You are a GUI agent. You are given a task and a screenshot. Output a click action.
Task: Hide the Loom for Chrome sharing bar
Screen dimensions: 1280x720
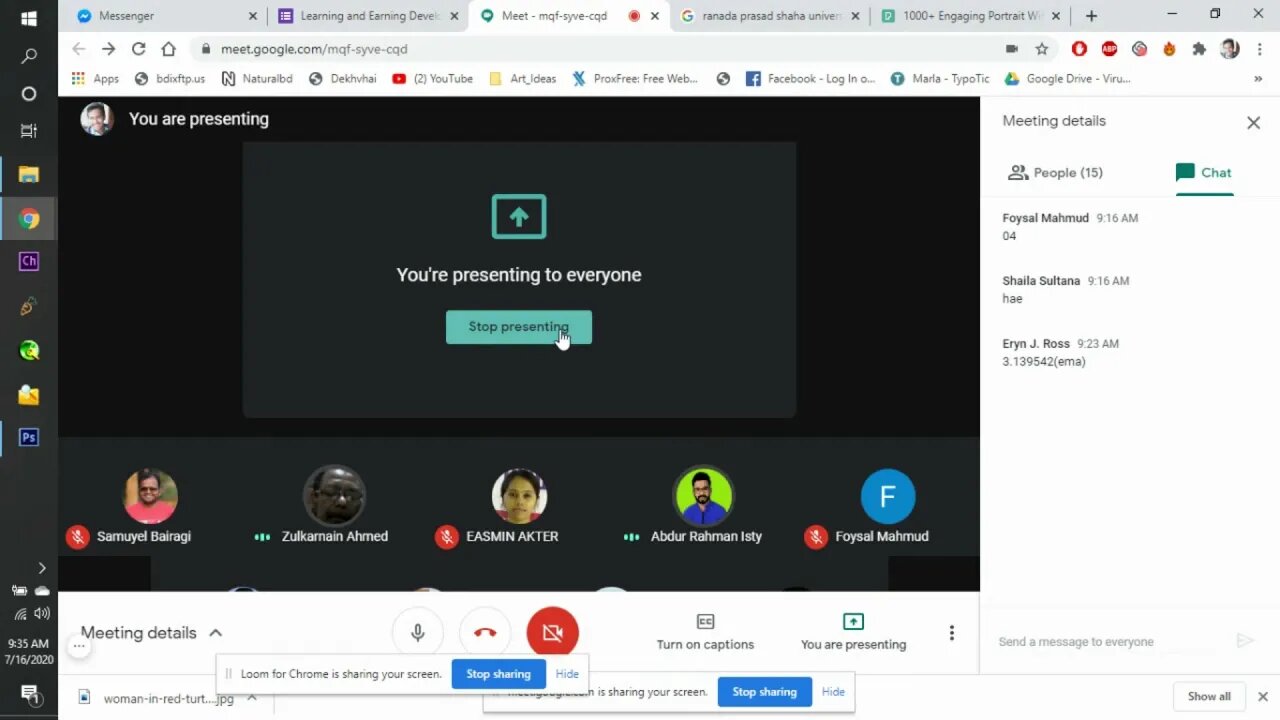point(567,674)
